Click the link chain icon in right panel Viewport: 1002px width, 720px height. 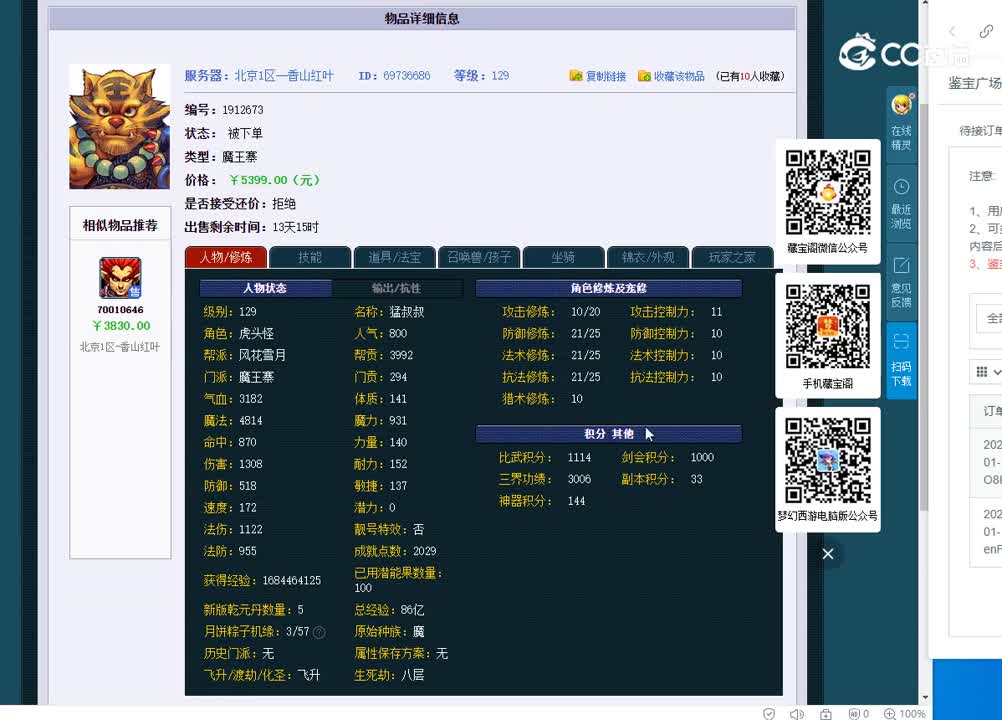click(x=986, y=31)
